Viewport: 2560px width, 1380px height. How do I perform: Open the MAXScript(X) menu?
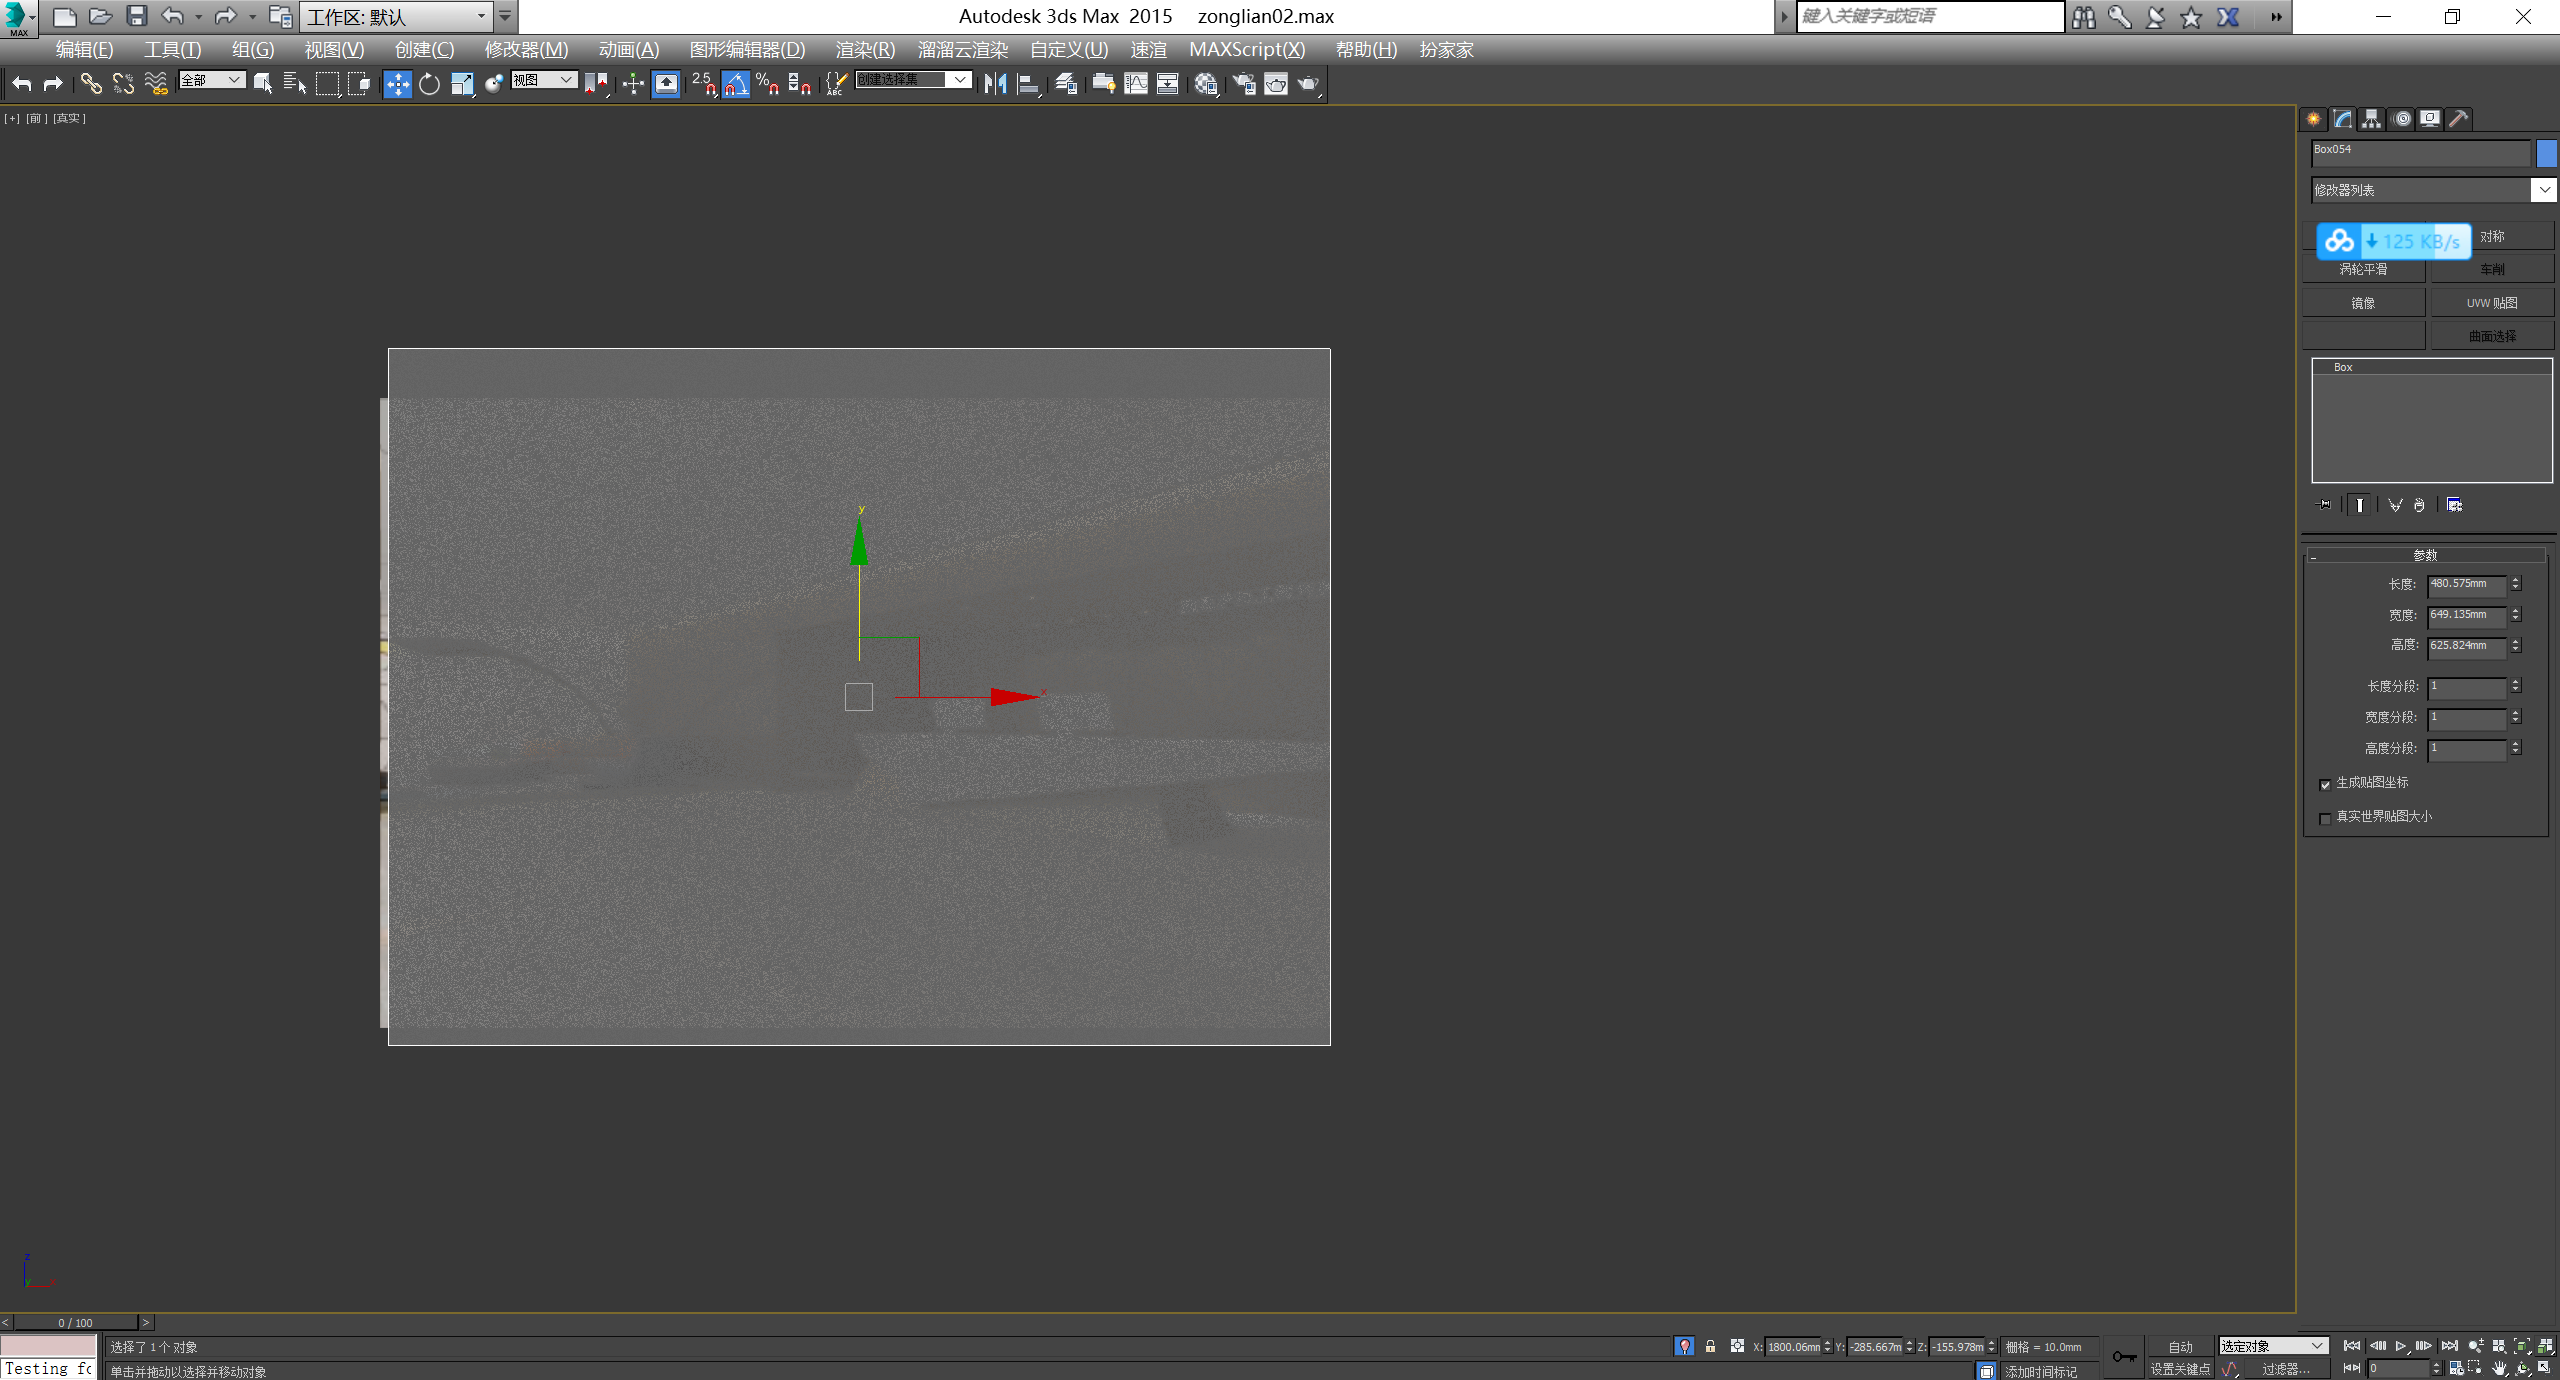tap(1247, 50)
